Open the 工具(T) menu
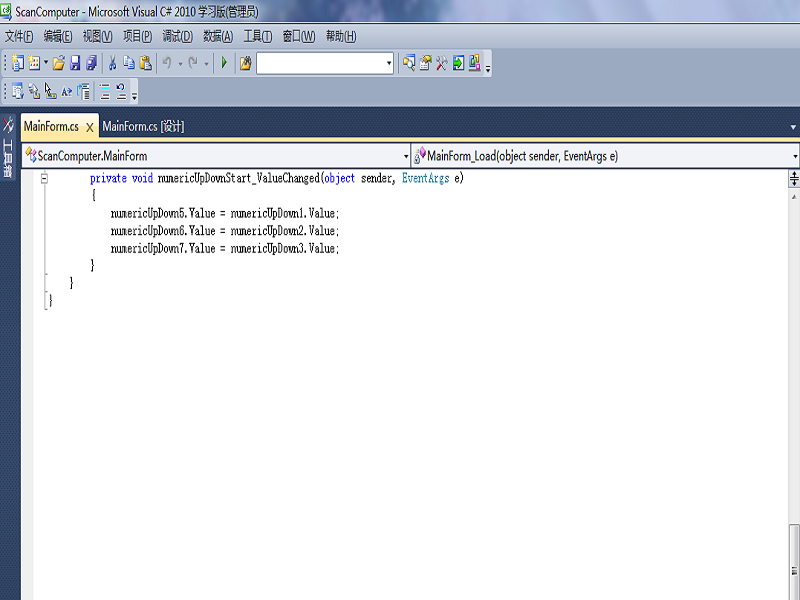Image resolution: width=800 pixels, height=600 pixels. coord(257,36)
